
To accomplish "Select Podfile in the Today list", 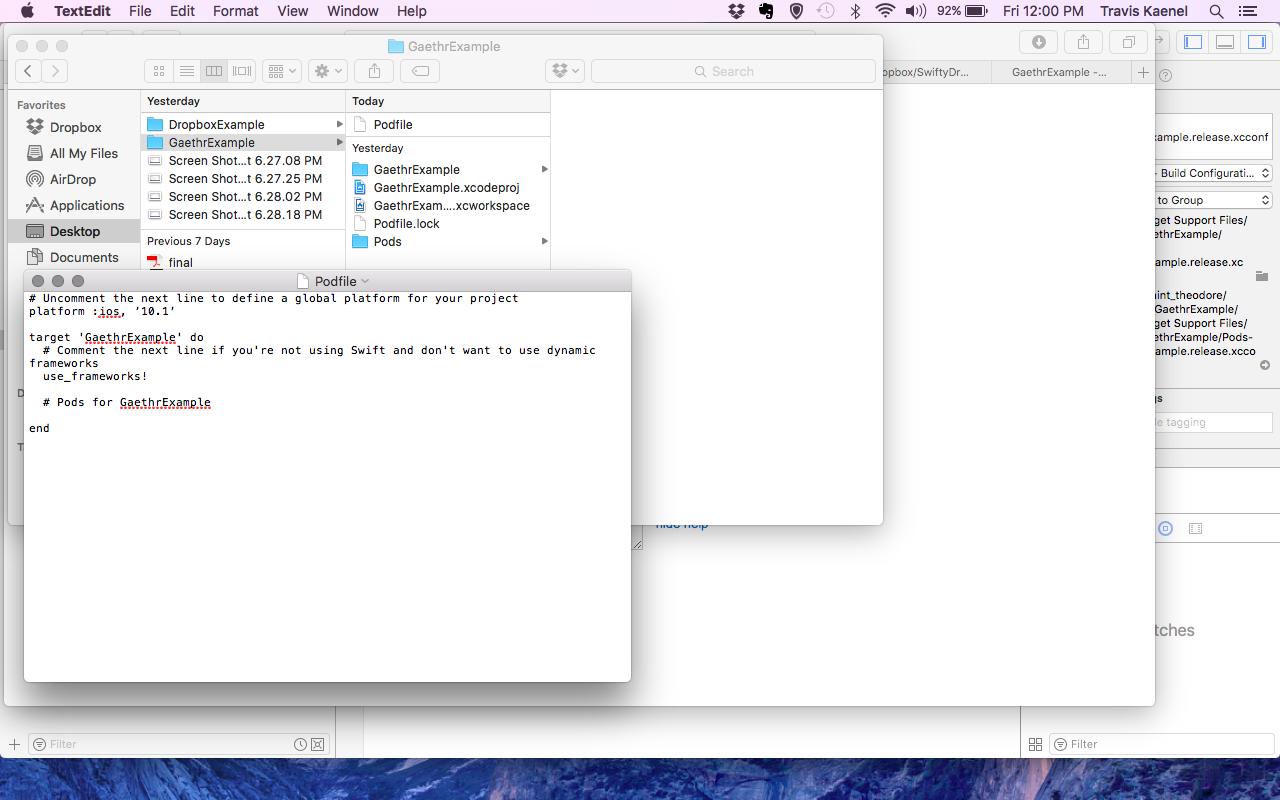I will 393,124.
